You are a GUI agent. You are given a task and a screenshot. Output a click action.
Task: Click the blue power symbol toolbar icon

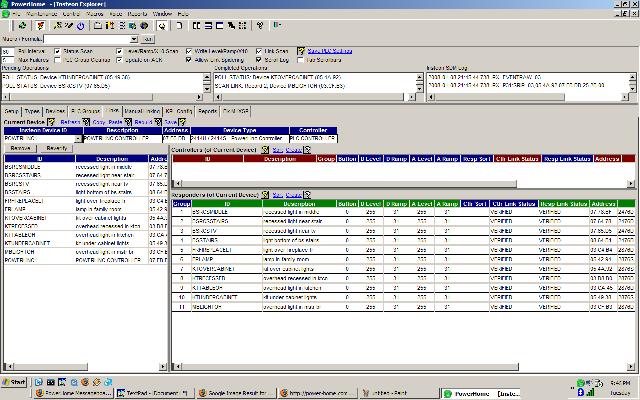[81, 26]
